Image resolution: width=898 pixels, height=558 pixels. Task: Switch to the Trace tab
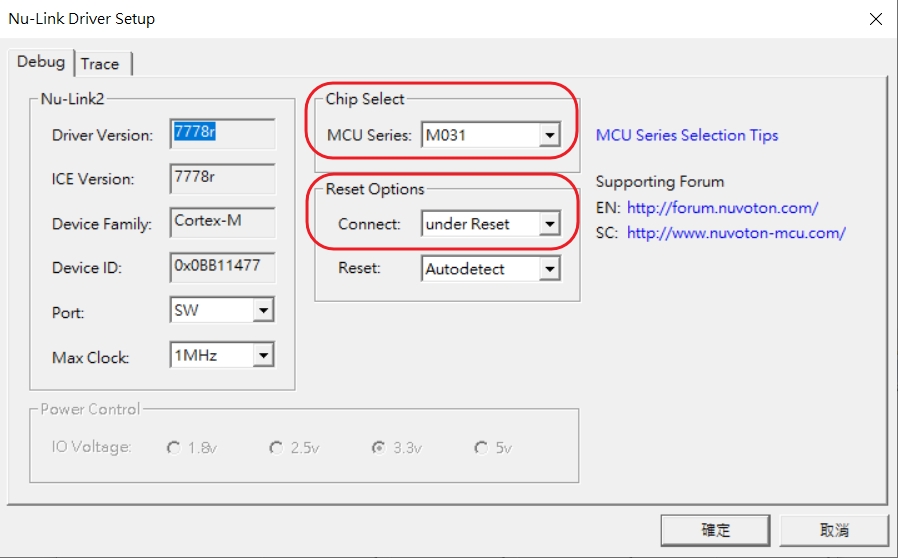[x=103, y=64]
